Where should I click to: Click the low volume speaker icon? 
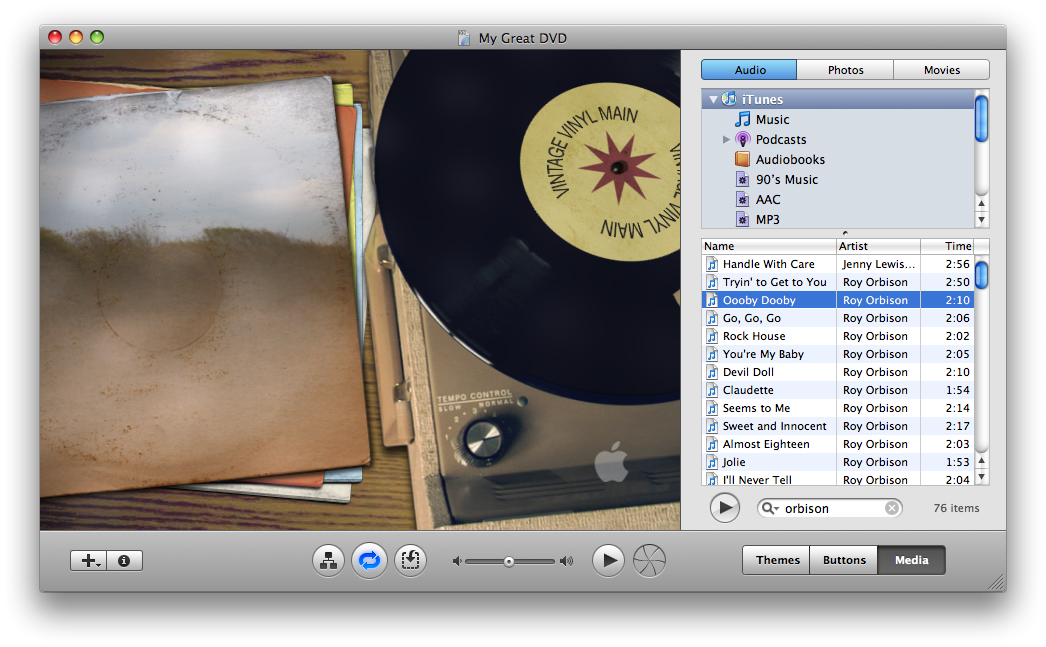457,562
